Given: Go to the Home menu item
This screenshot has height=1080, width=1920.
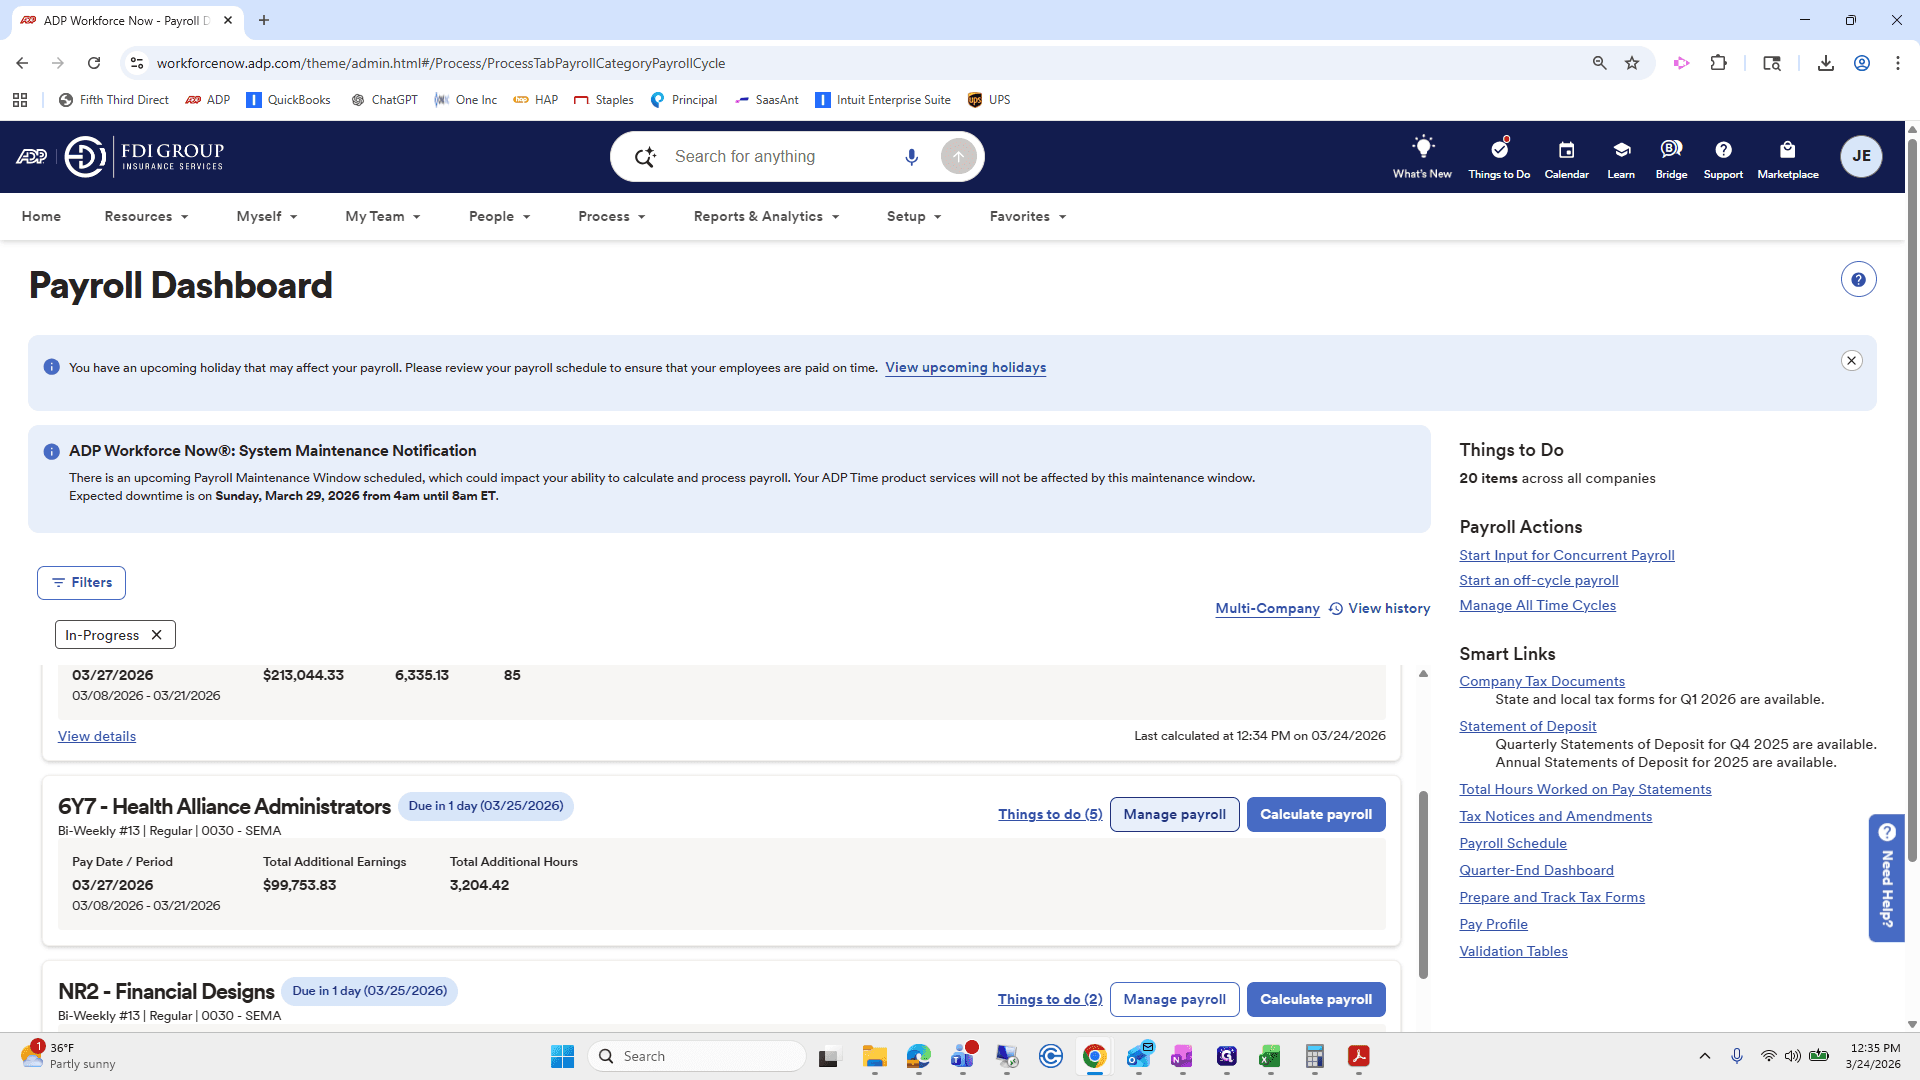Looking at the screenshot, I should 41,216.
